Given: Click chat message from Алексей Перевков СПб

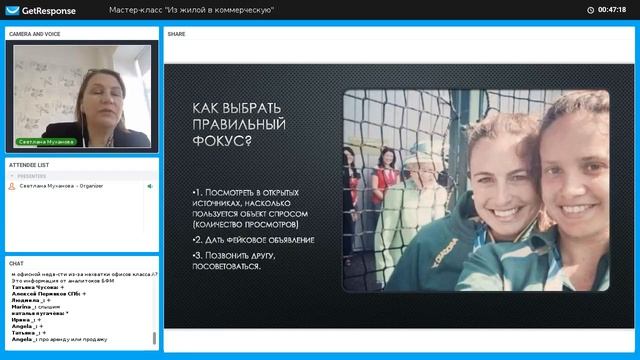Looking at the screenshot, I should (x=49, y=294).
